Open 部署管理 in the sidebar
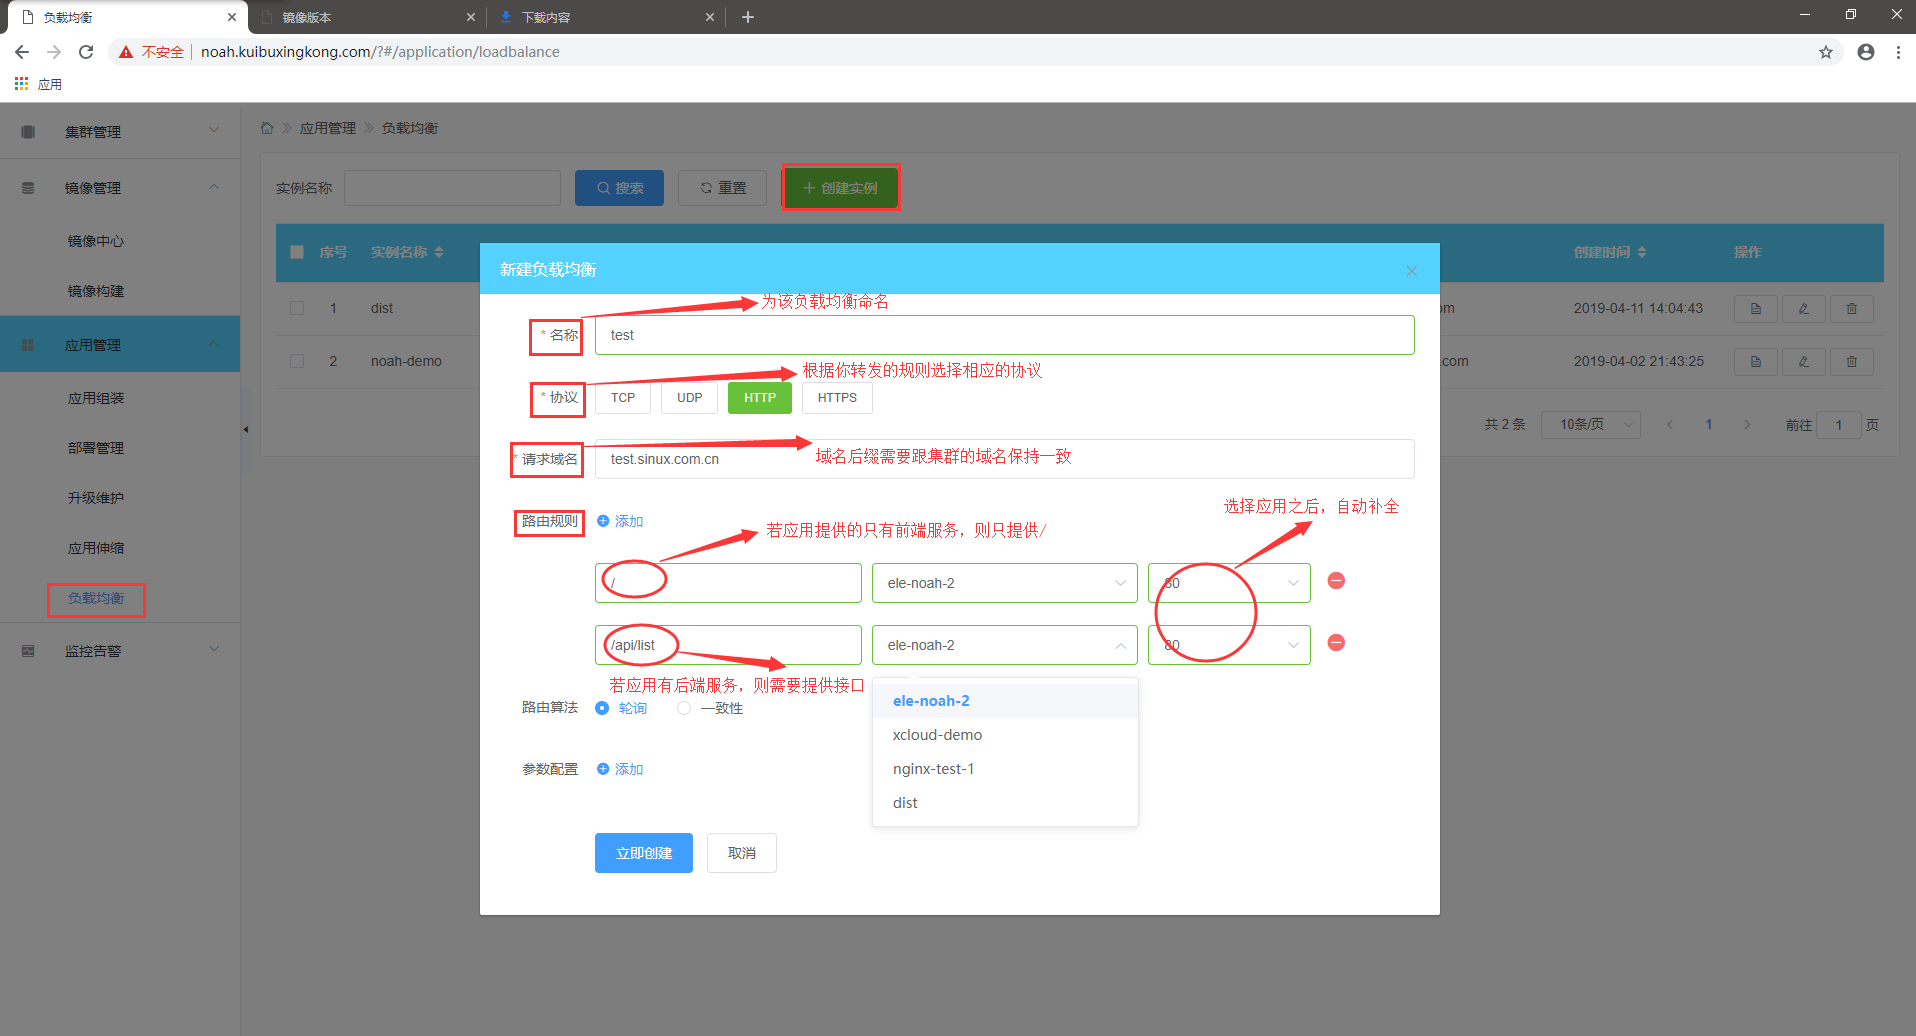 pos(96,448)
